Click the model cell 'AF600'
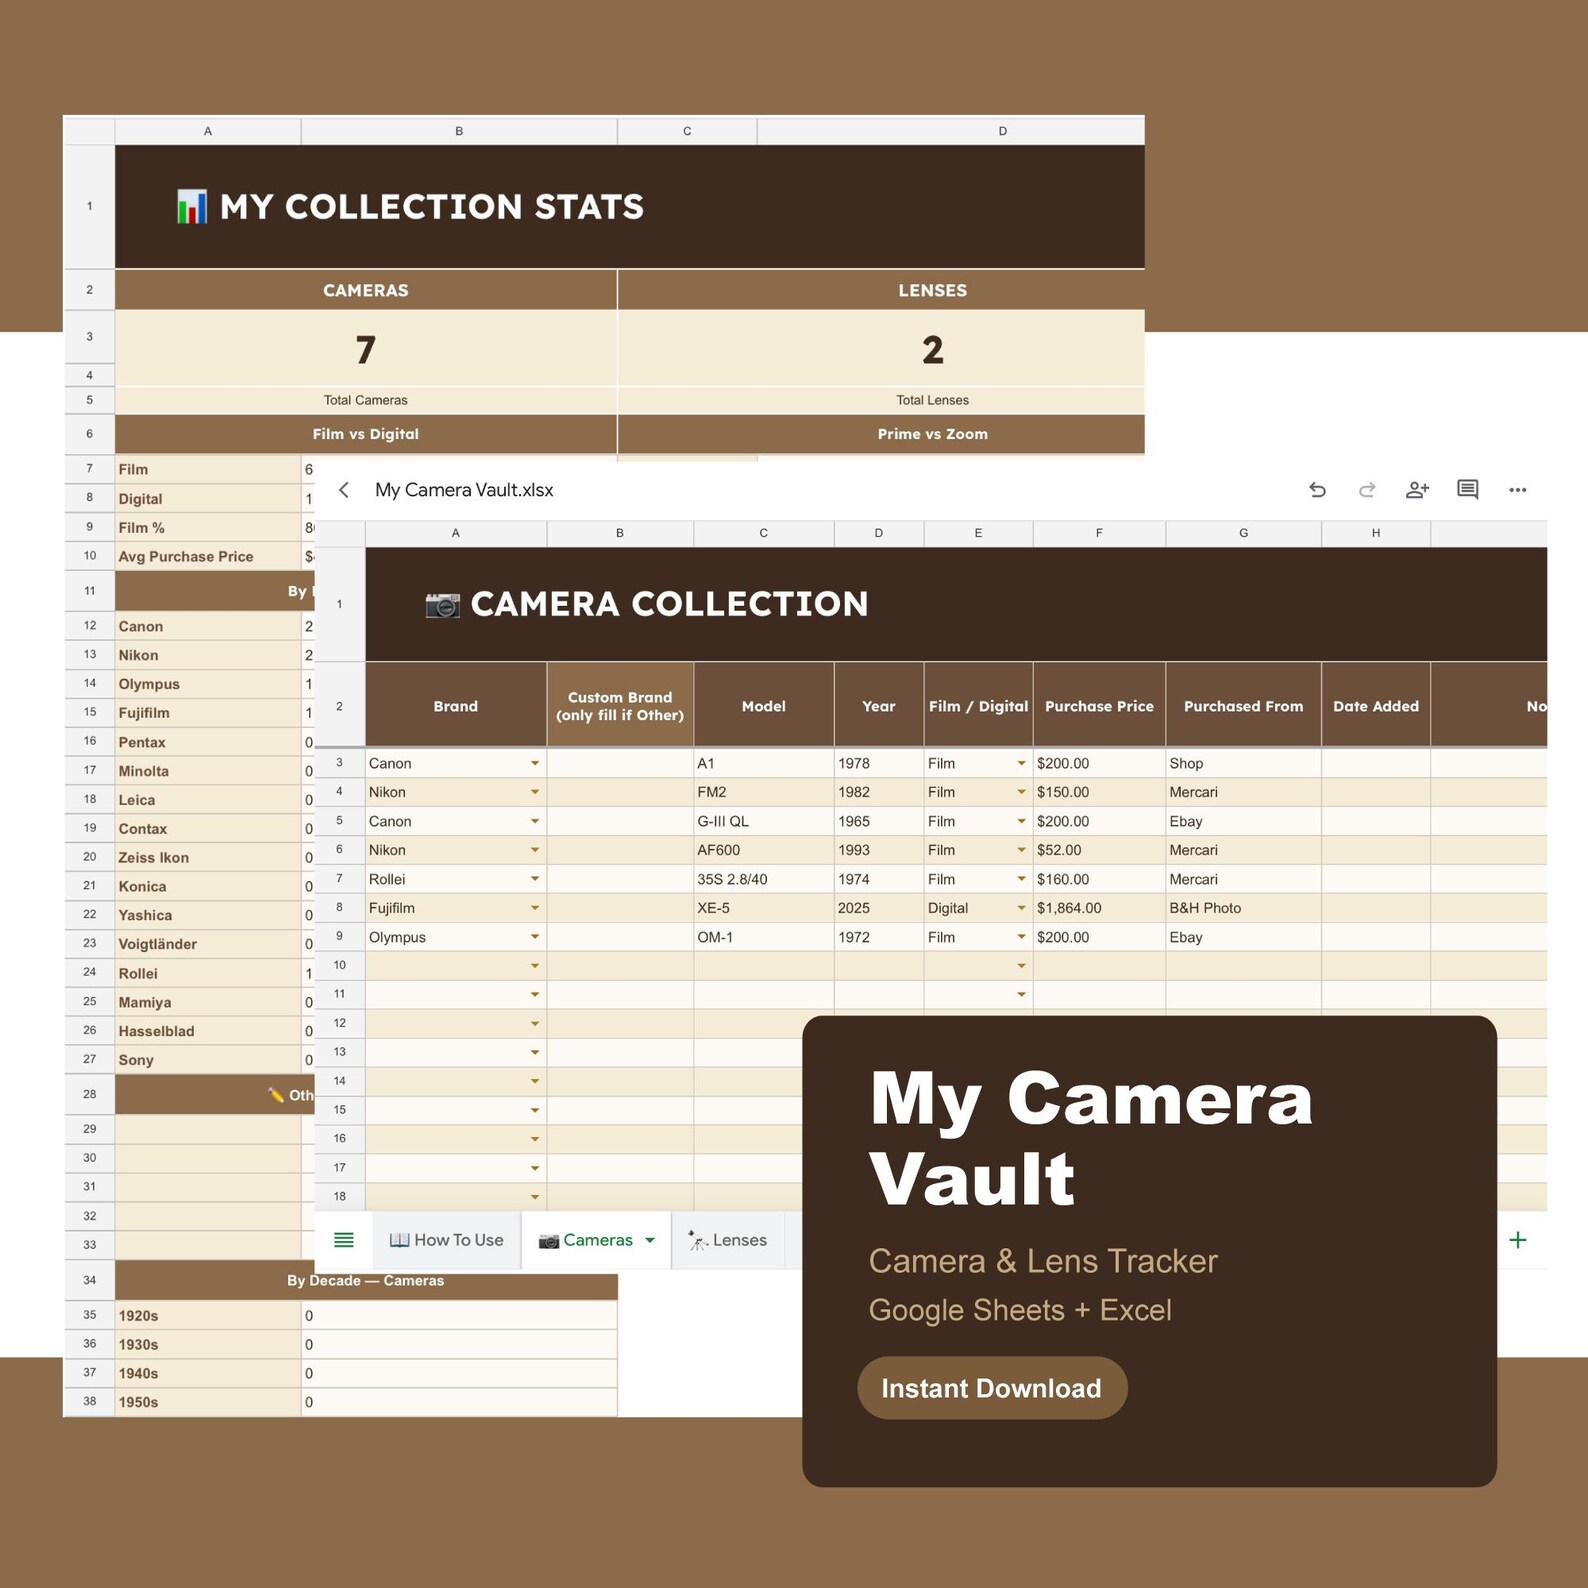Viewport: 1588px width, 1588px height. tap(763, 850)
